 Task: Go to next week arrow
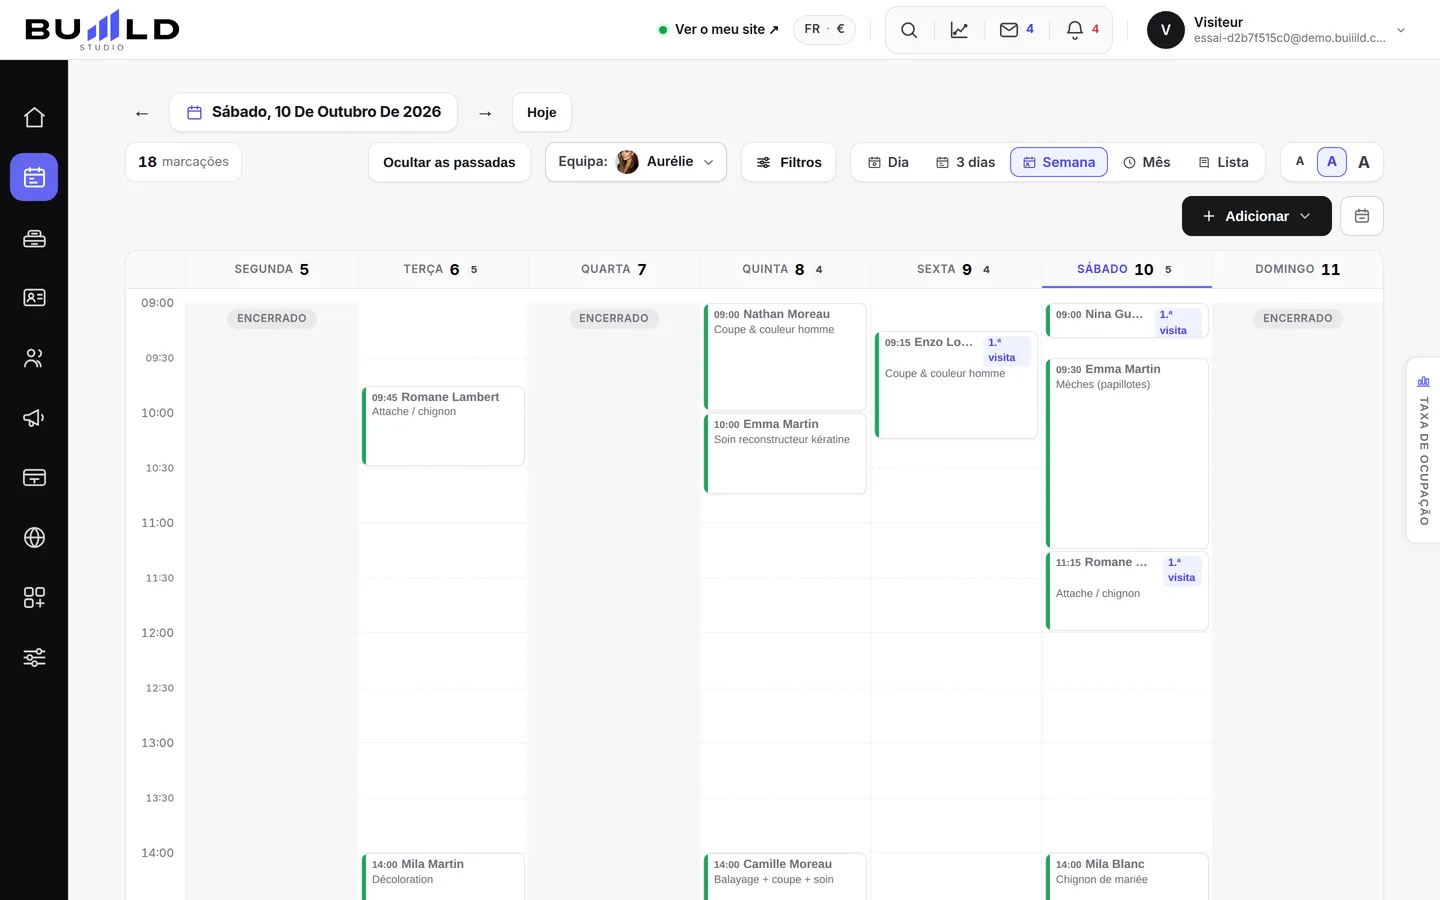[x=485, y=113]
